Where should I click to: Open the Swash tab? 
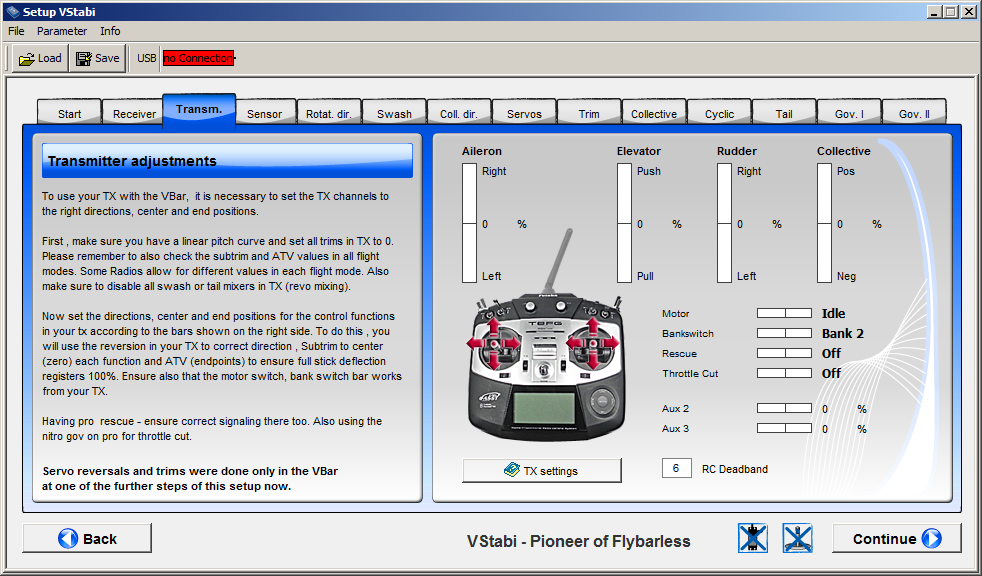(395, 113)
